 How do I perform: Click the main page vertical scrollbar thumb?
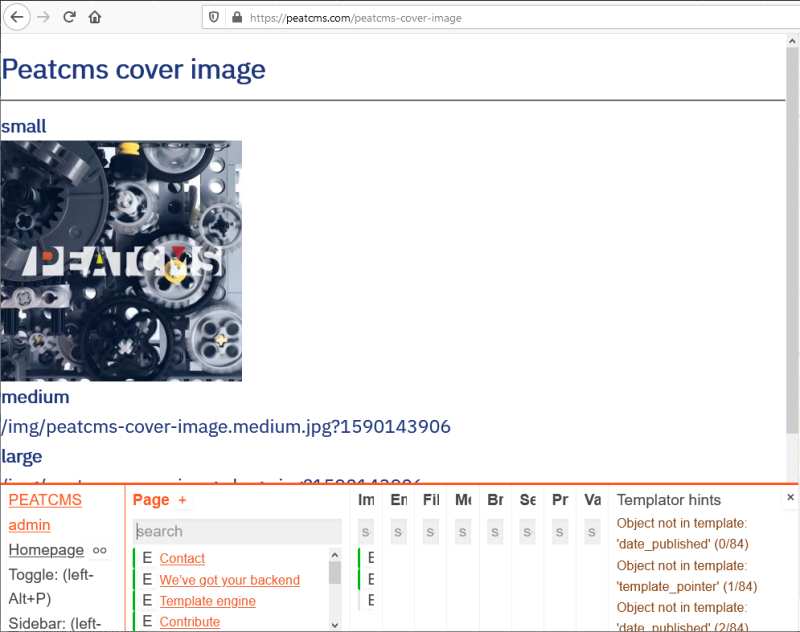(x=792, y=240)
